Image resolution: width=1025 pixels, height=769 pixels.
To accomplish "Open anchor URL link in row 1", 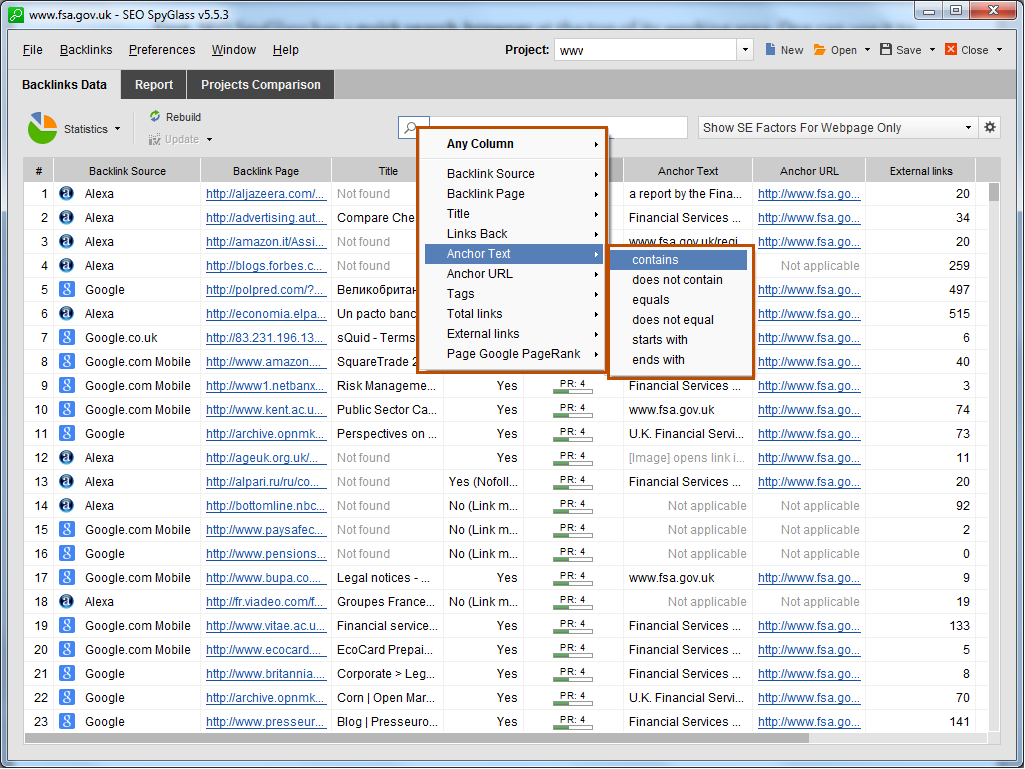I will (809, 194).
